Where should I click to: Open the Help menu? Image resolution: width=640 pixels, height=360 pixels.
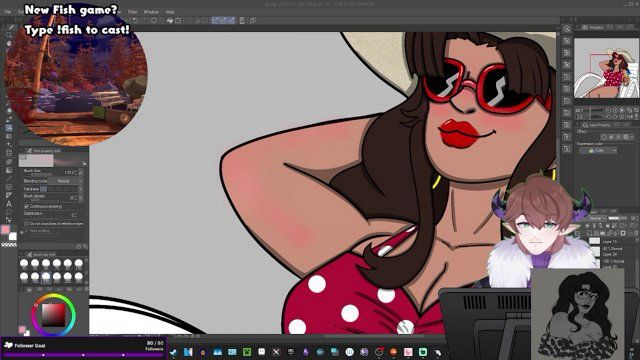pyautogui.click(x=170, y=12)
